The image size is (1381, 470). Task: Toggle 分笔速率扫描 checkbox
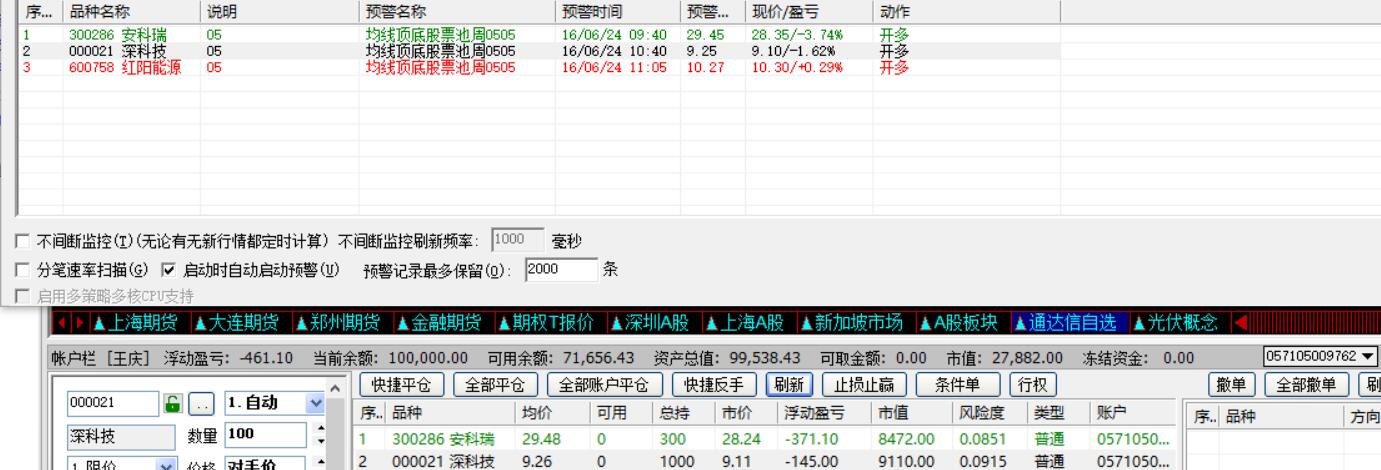[23, 270]
